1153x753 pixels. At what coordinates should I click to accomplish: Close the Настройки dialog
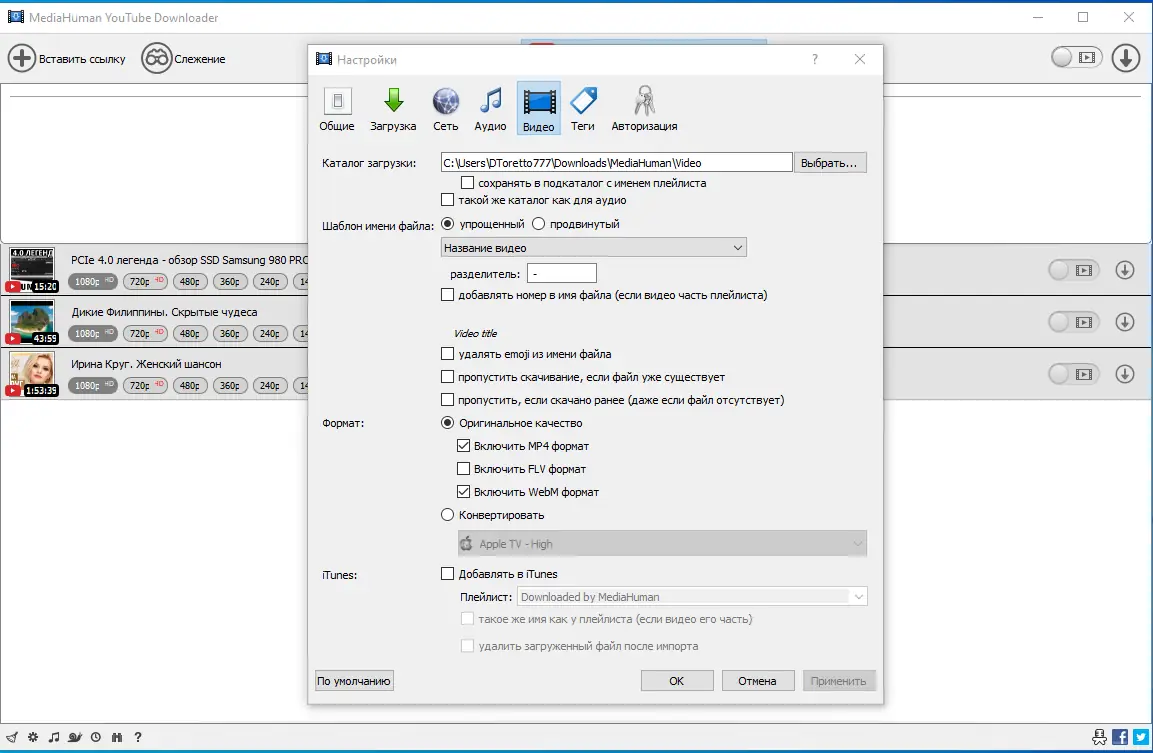click(860, 59)
